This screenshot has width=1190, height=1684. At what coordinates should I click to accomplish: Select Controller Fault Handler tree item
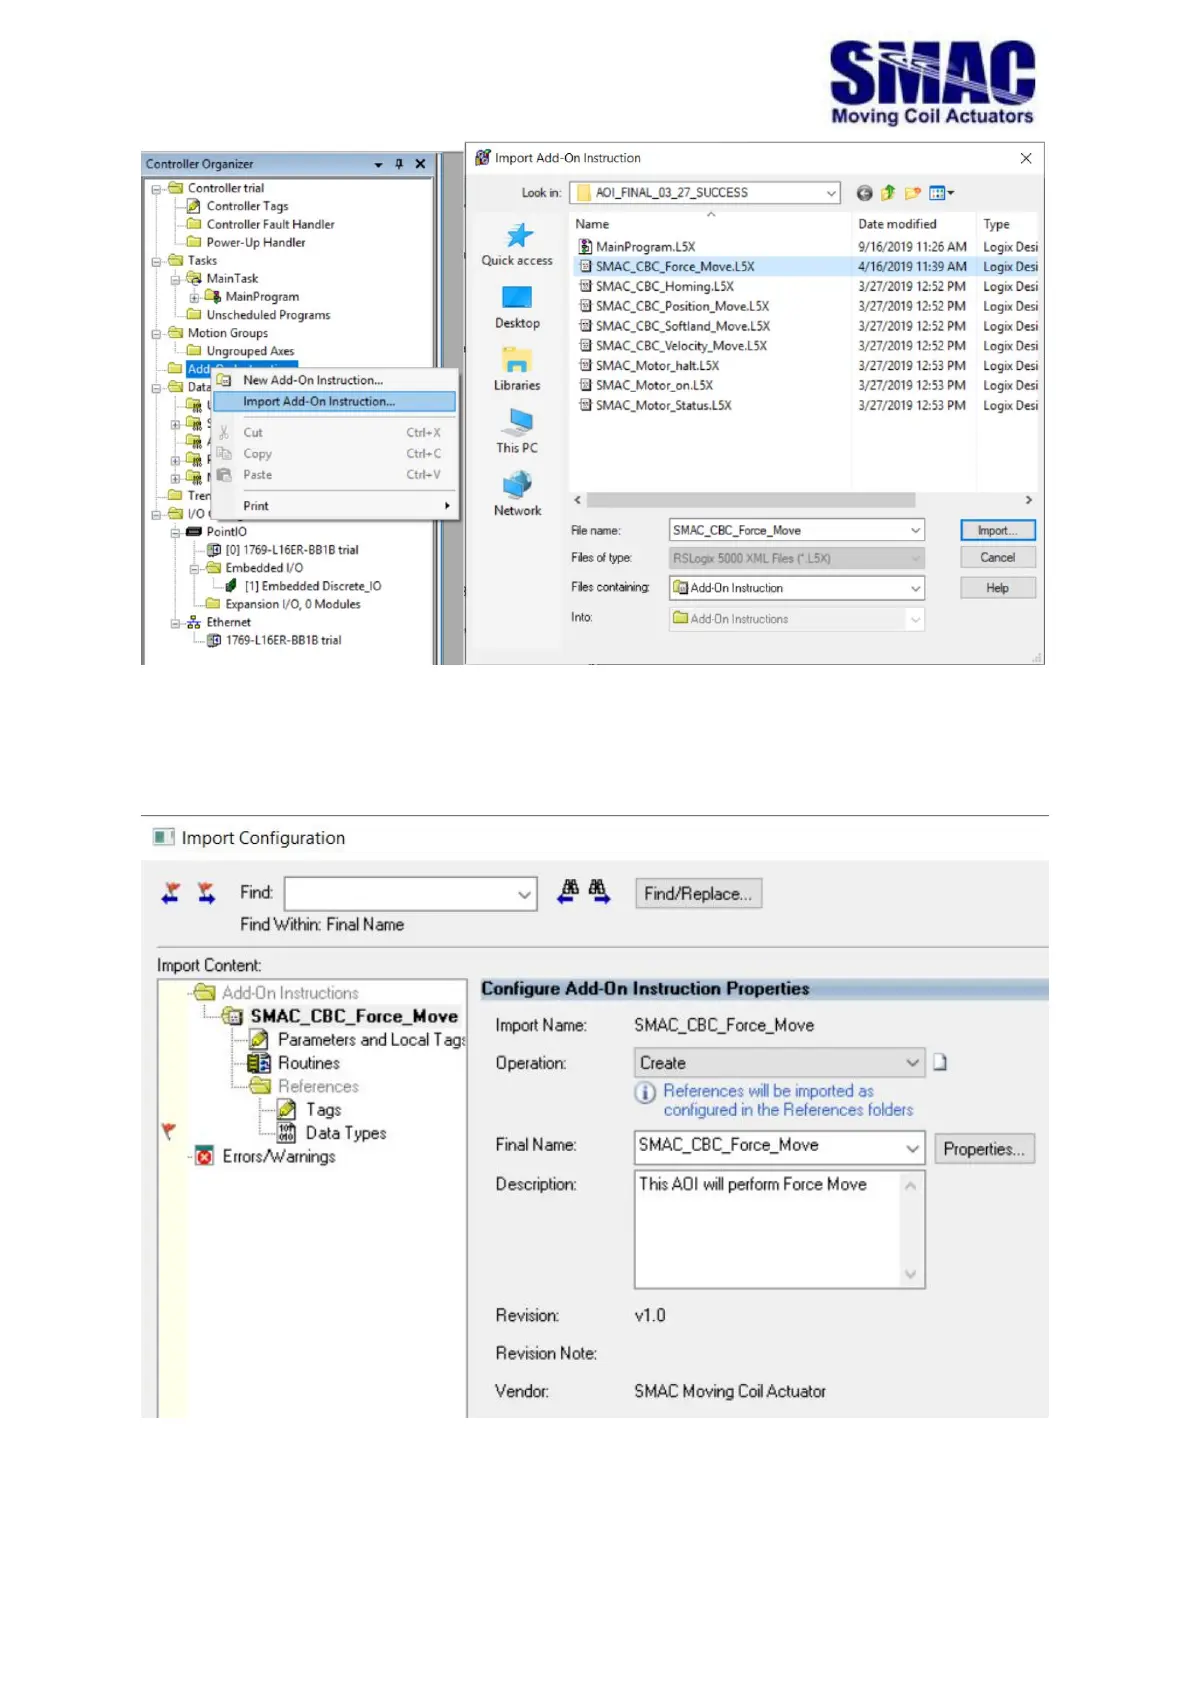270,225
